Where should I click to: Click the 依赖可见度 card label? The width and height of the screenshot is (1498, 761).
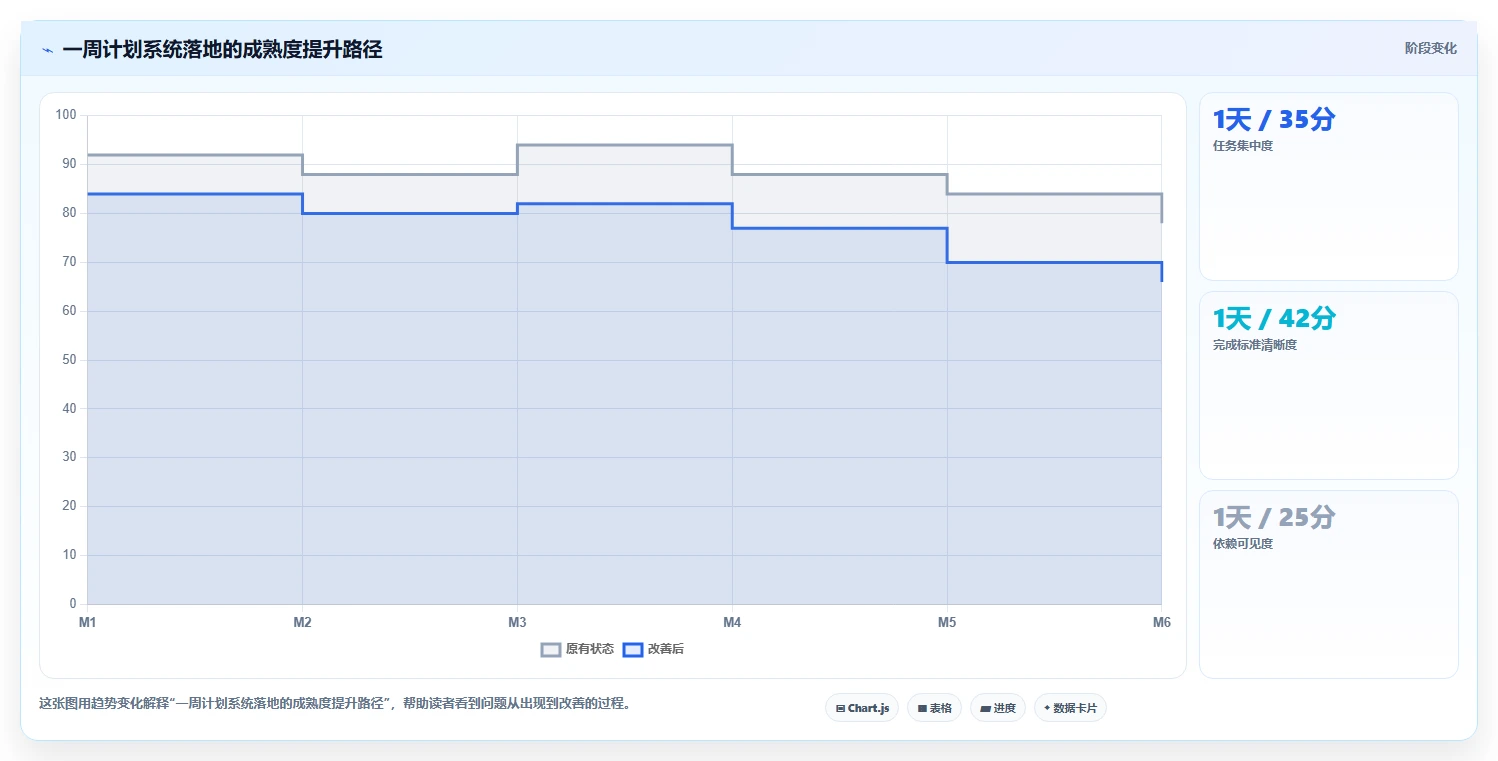pyautogui.click(x=1242, y=544)
